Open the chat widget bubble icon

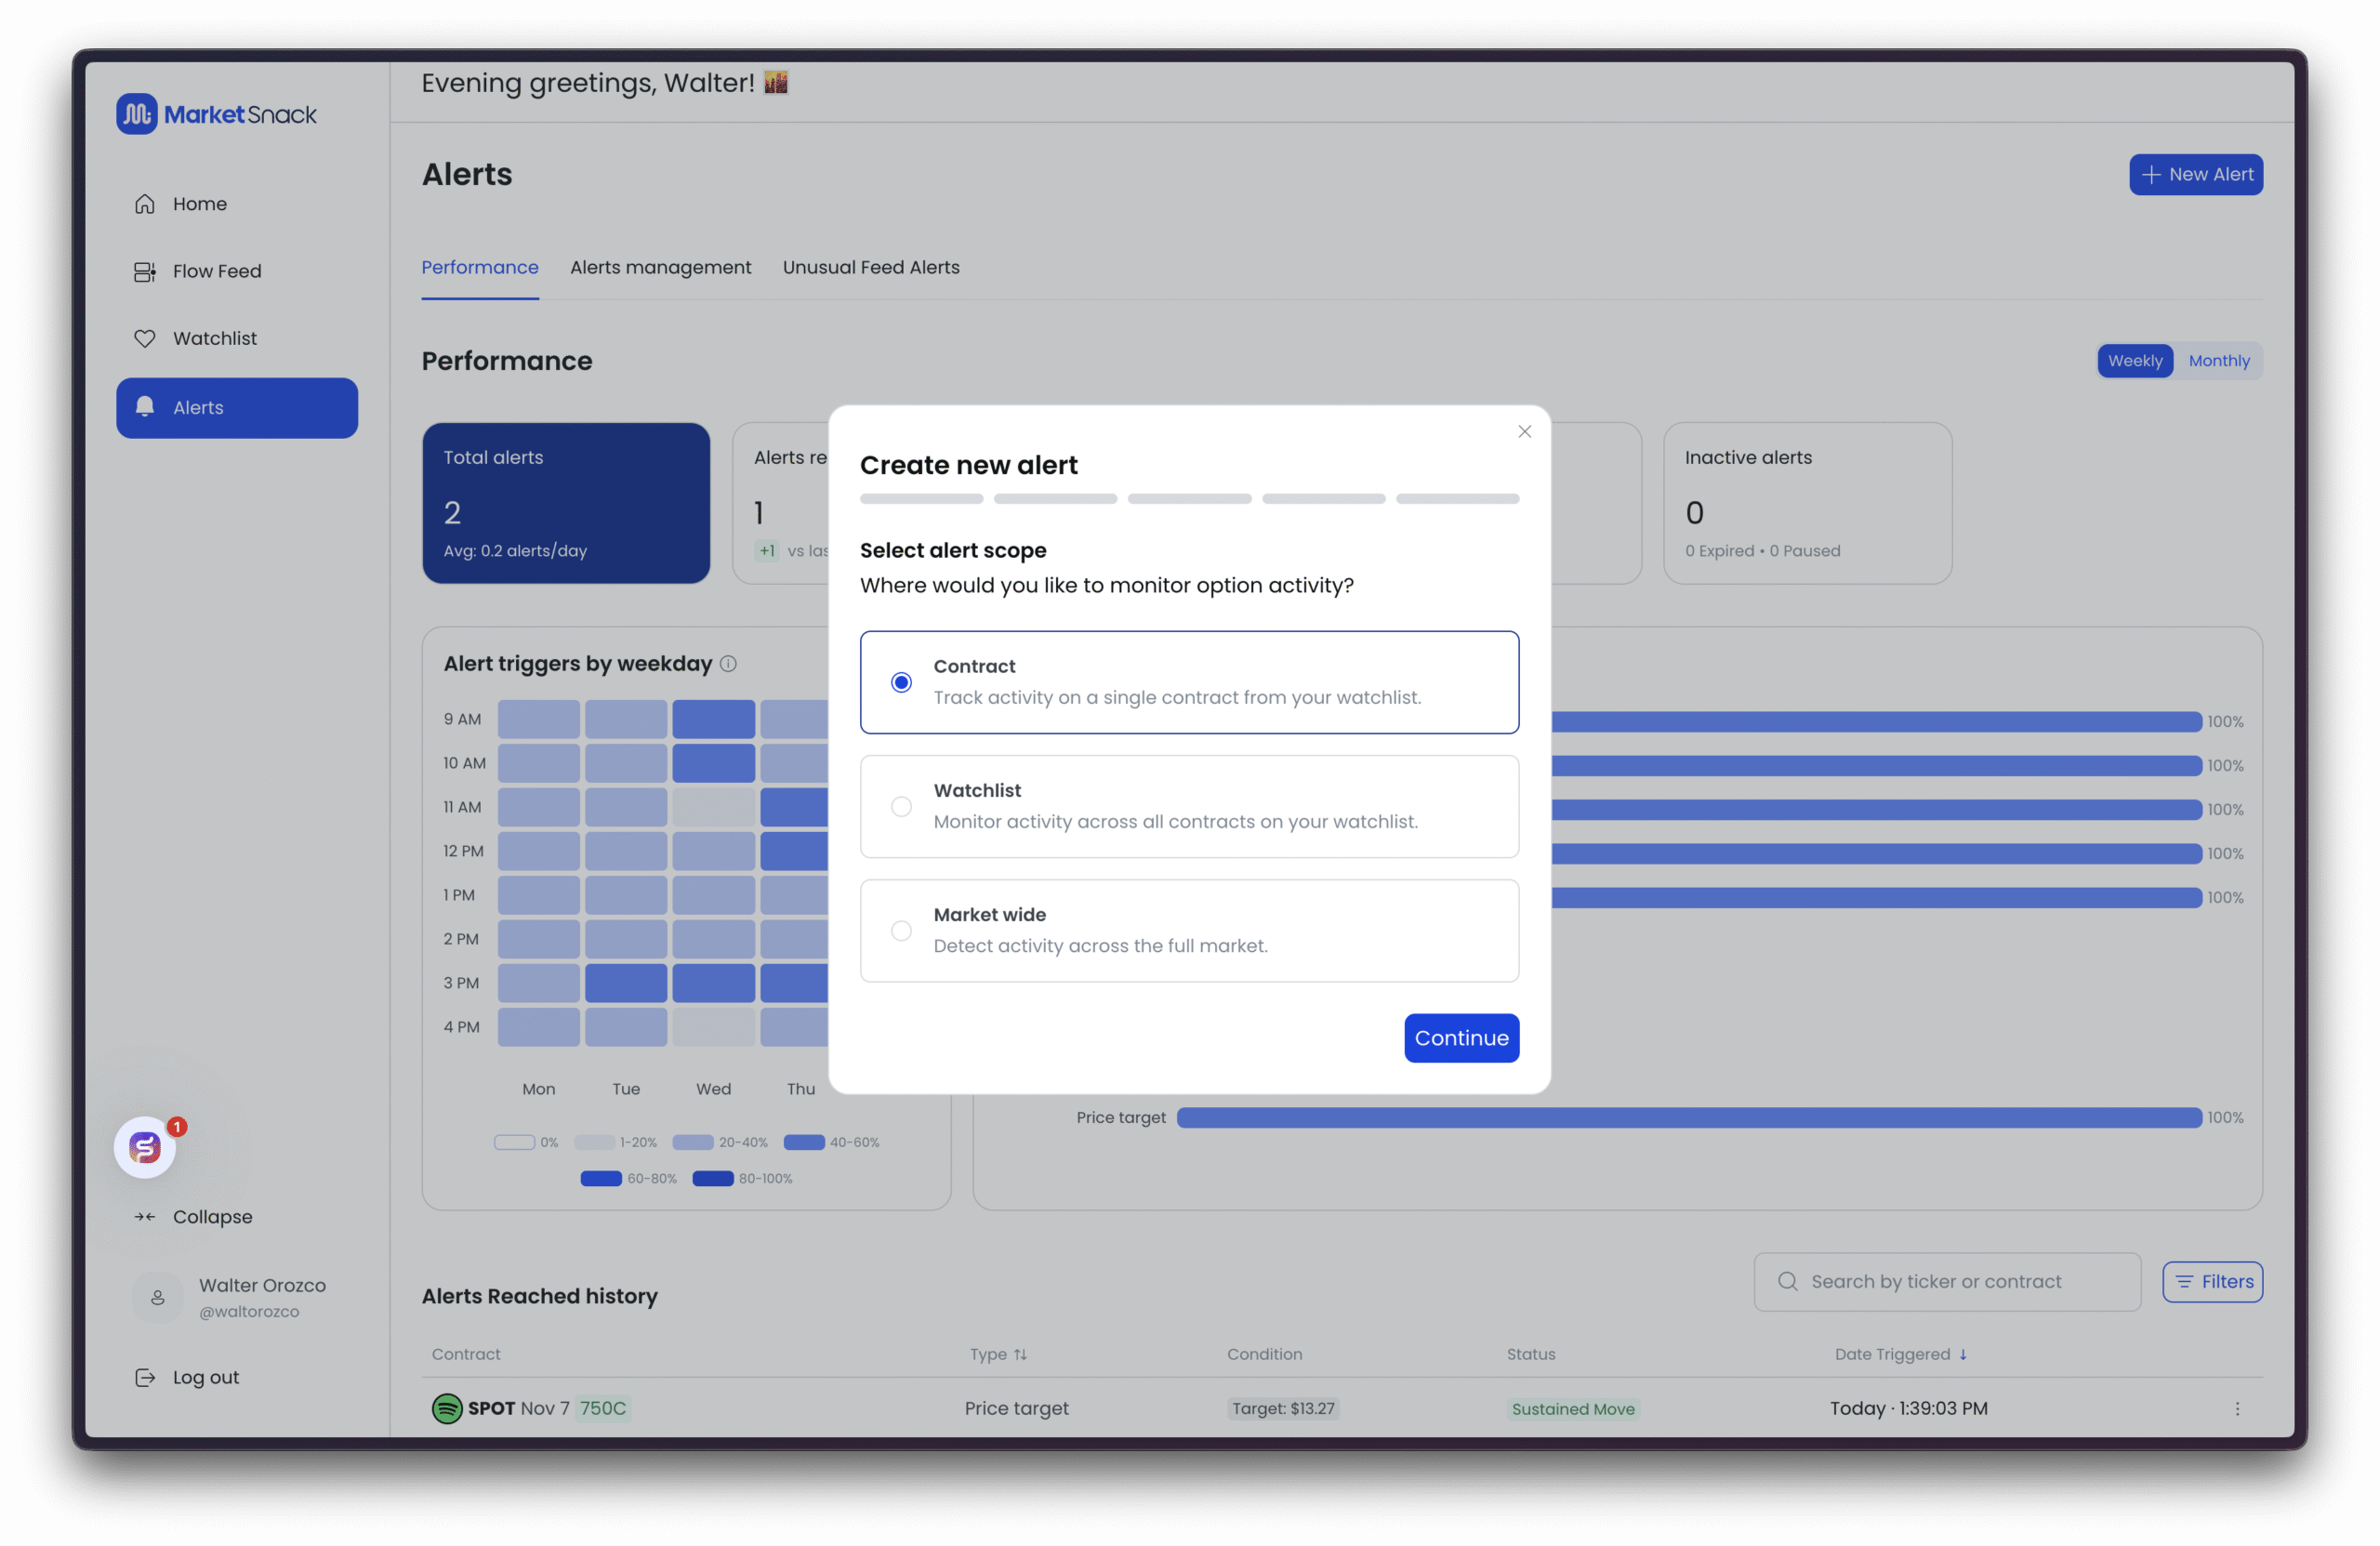coord(145,1147)
